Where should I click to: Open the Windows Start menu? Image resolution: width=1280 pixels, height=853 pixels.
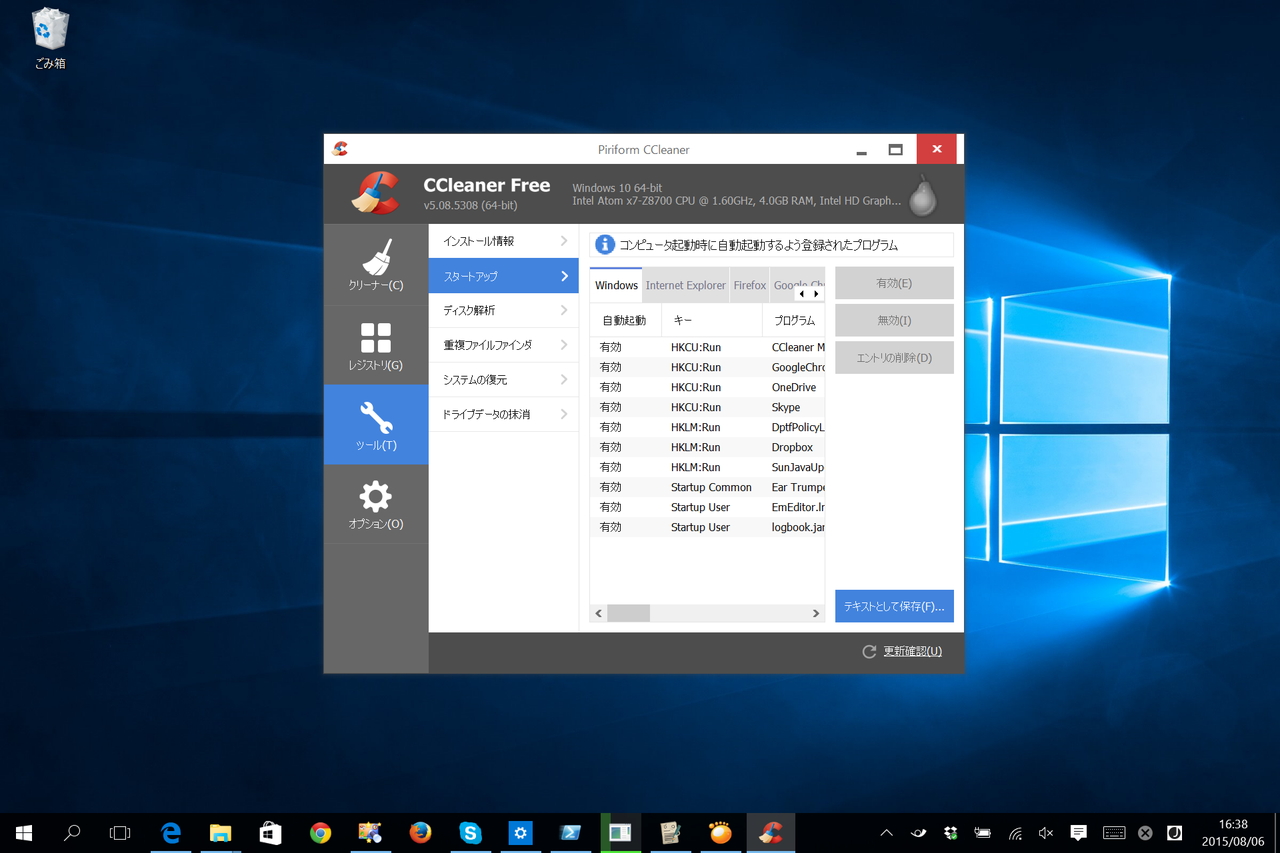[x=24, y=833]
